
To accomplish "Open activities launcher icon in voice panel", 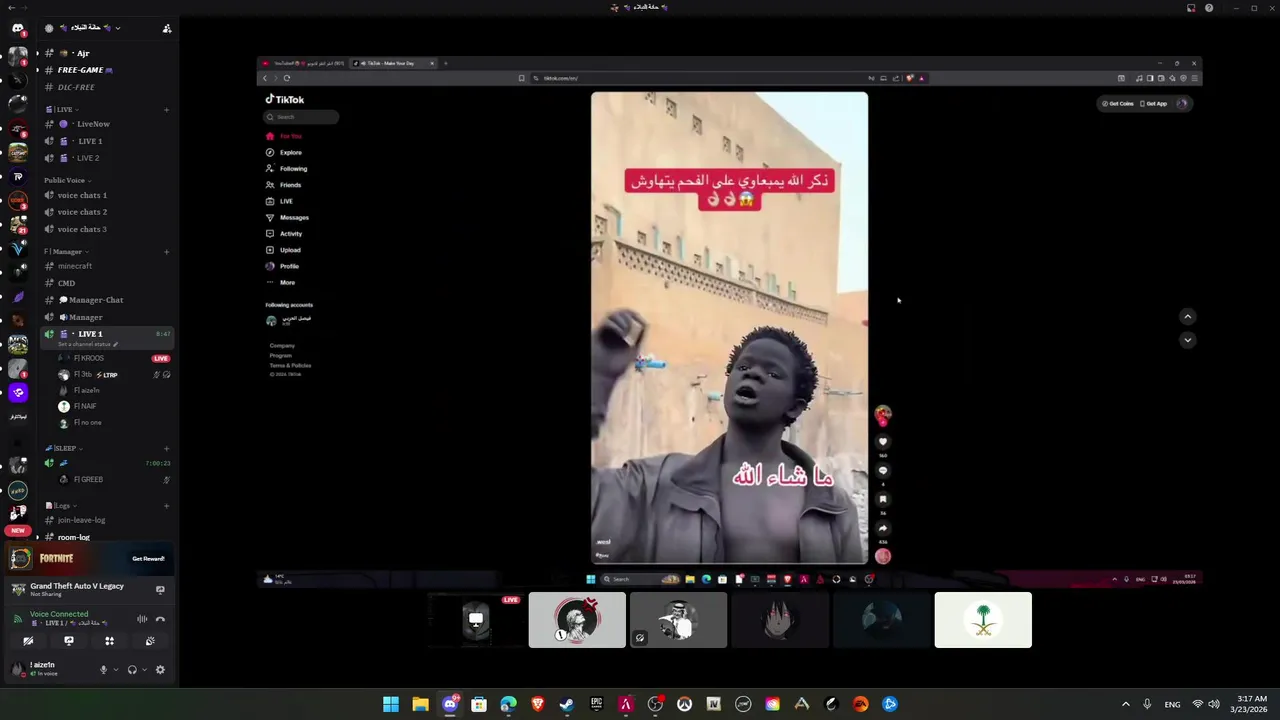I will click(x=109, y=641).
